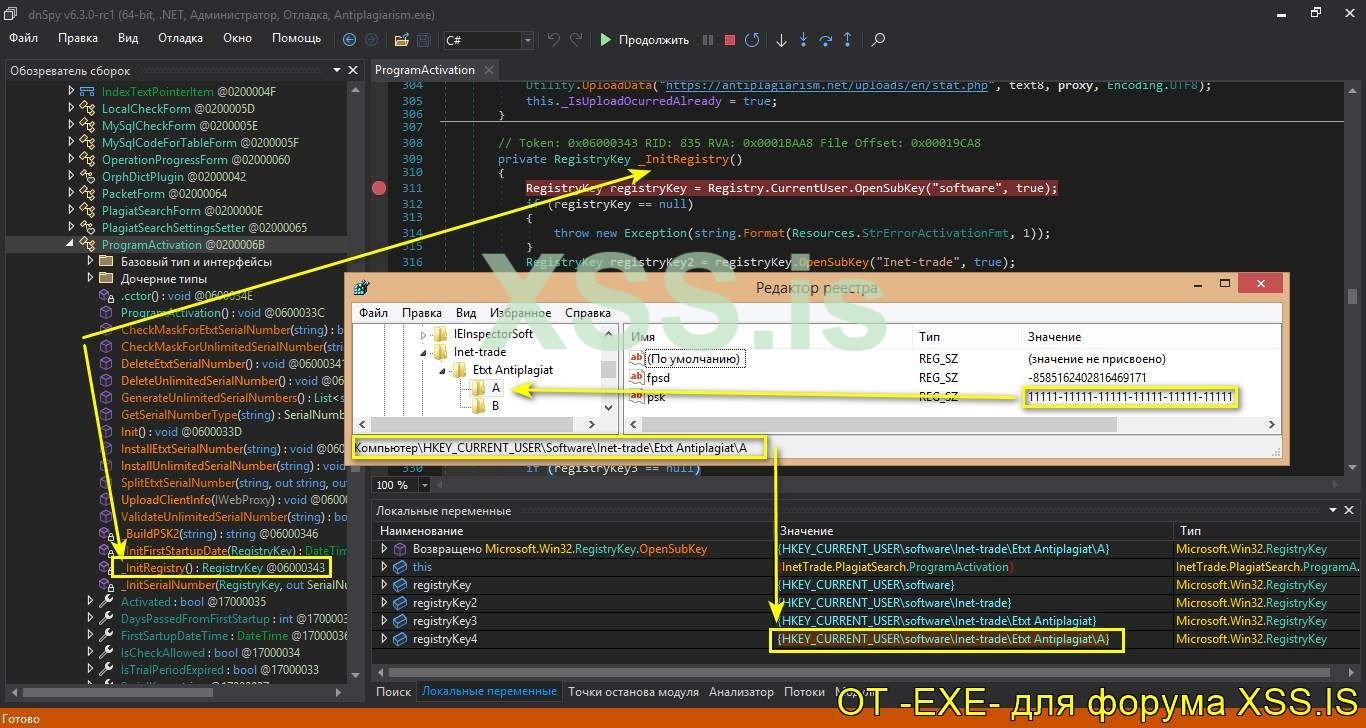Viewport: 1366px width, 728px height.
Task: Click the undo arrow icon in toolbar
Action: click(554, 40)
